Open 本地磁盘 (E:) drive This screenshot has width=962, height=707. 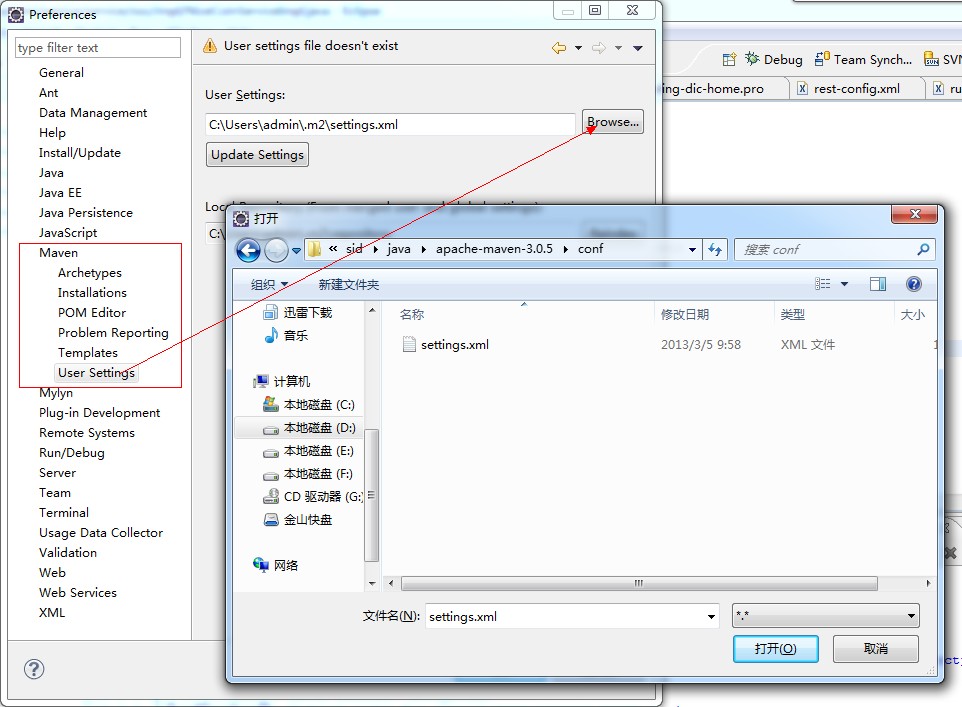[309, 451]
